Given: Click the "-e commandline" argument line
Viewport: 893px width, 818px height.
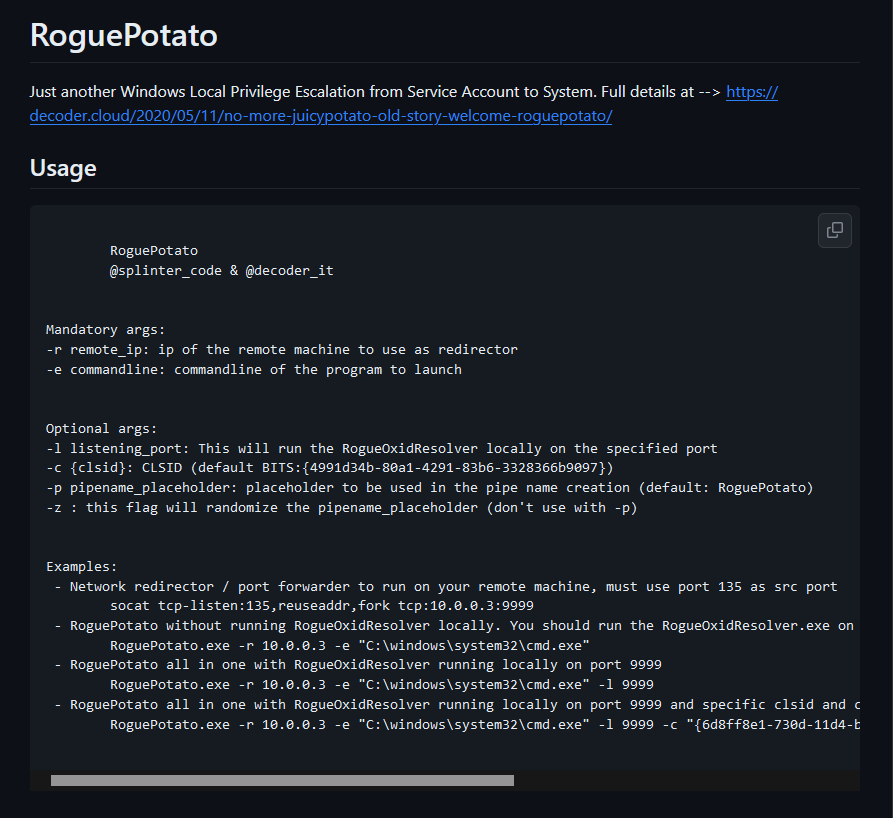Looking at the screenshot, I should click(x=254, y=370).
